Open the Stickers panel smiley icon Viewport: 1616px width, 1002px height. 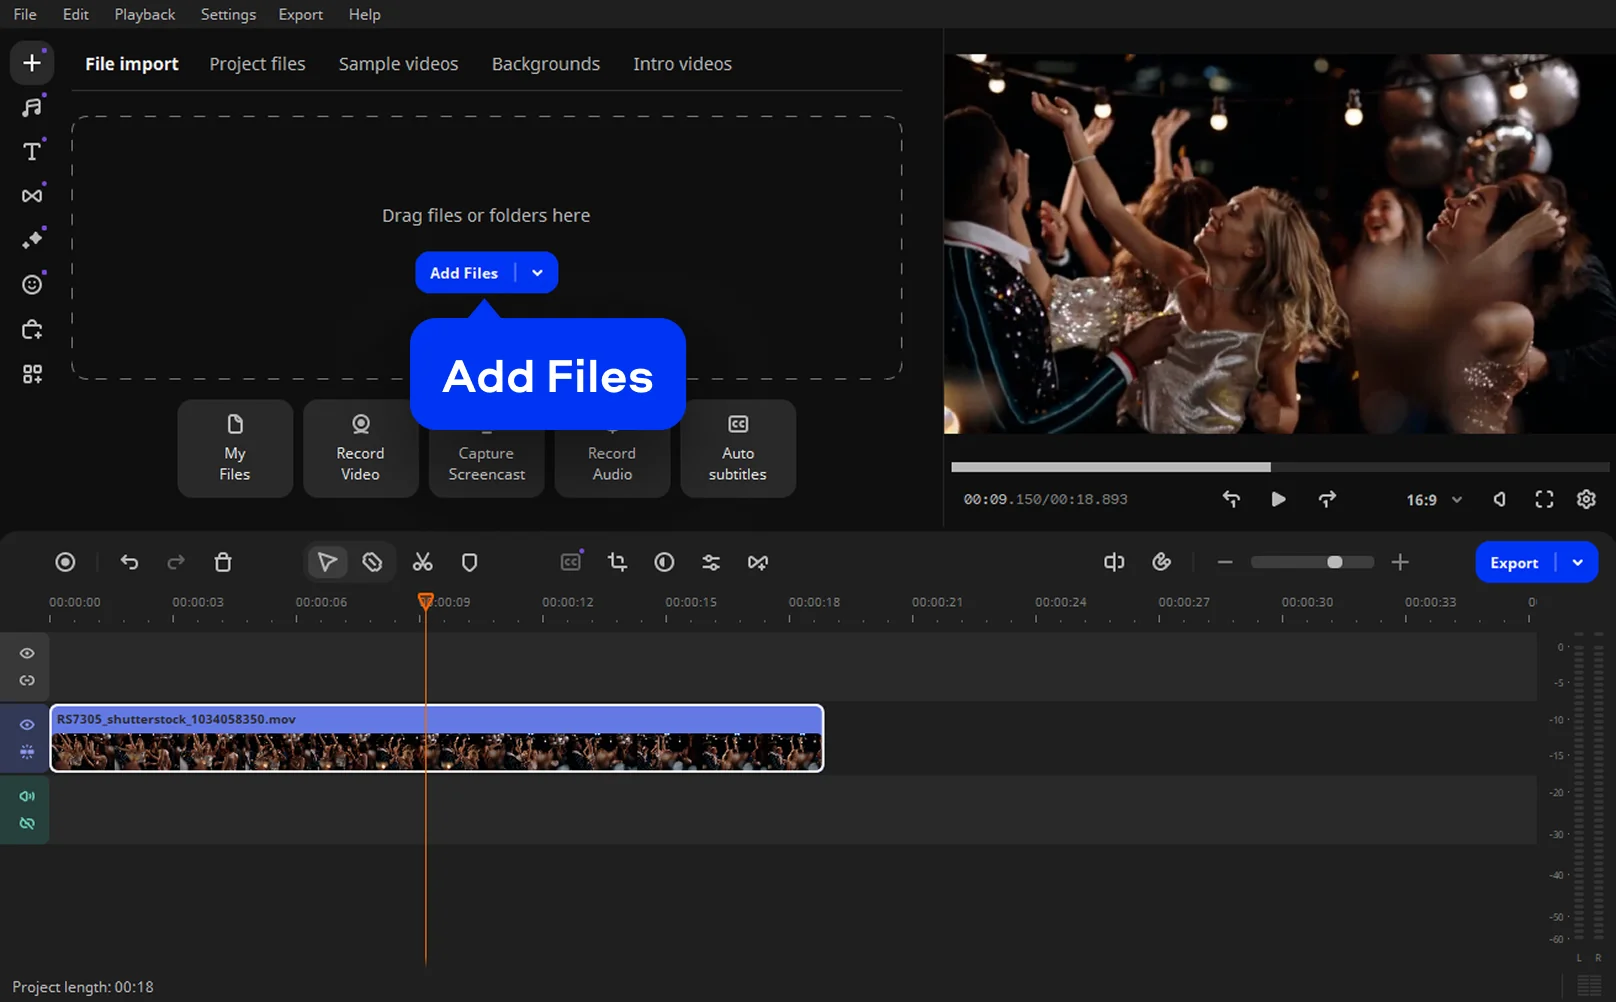tap(32, 285)
